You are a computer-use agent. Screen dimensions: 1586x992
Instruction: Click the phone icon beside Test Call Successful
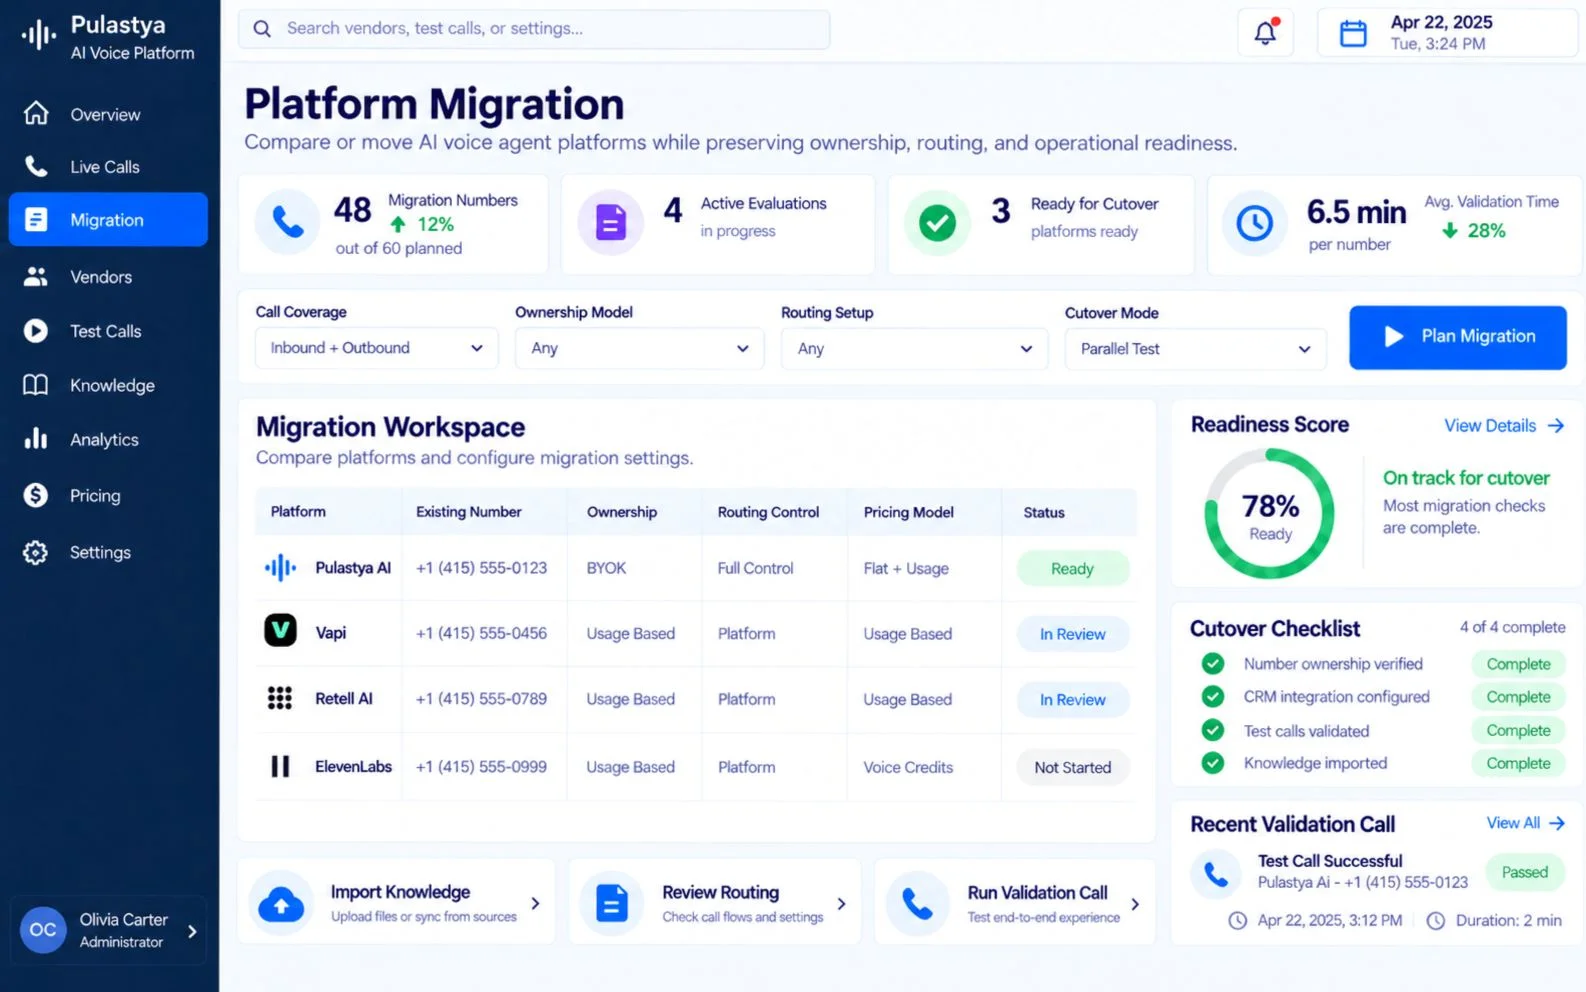(x=1216, y=874)
